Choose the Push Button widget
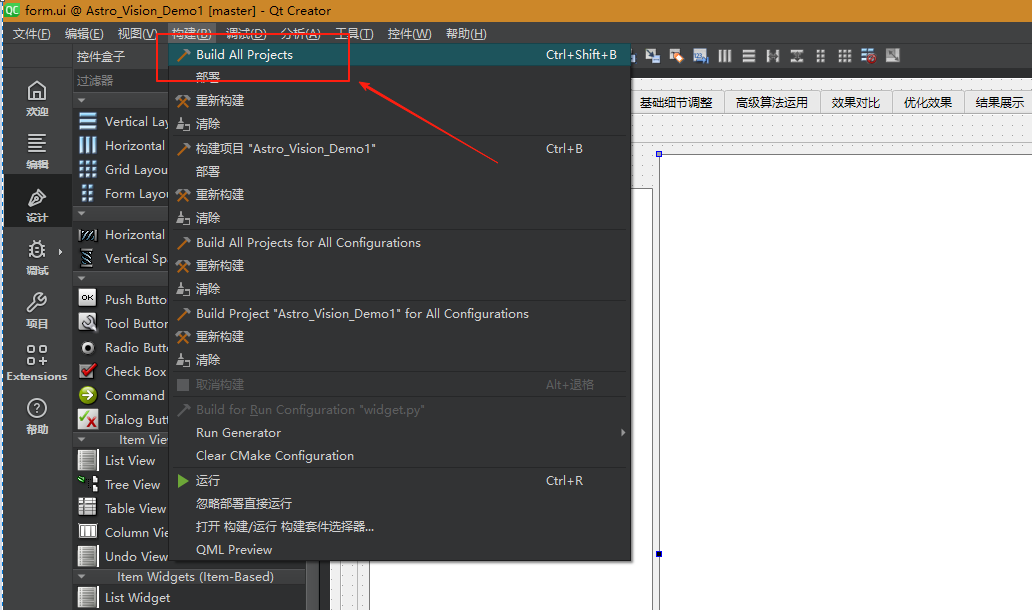1032x610 pixels. [x=122, y=299]
